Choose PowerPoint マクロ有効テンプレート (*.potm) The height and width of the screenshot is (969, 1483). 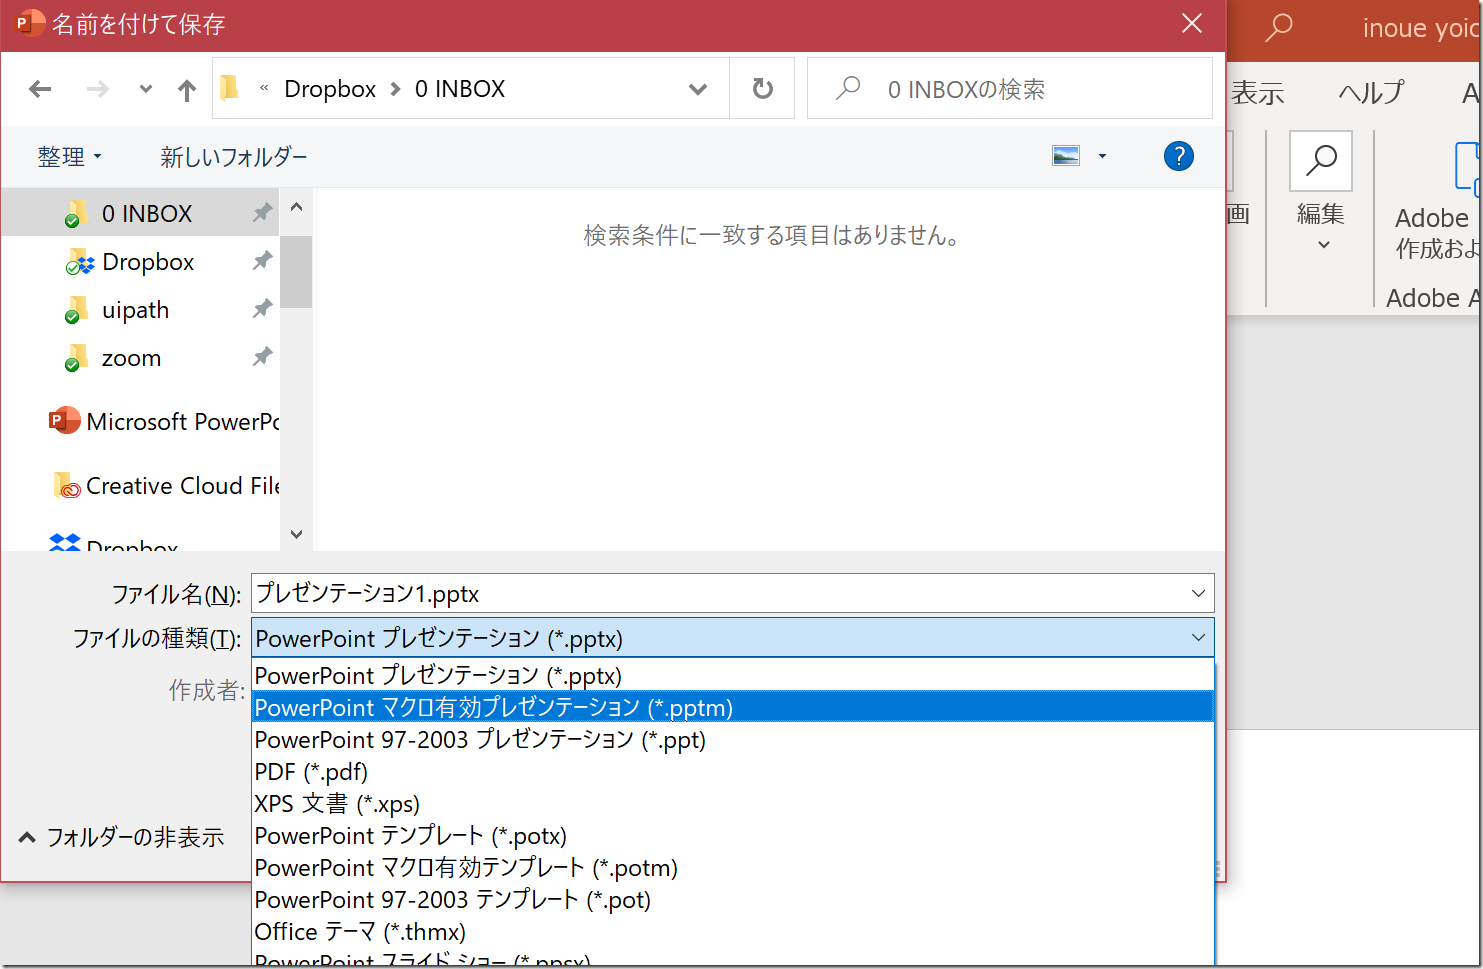[x=733, y=868]
